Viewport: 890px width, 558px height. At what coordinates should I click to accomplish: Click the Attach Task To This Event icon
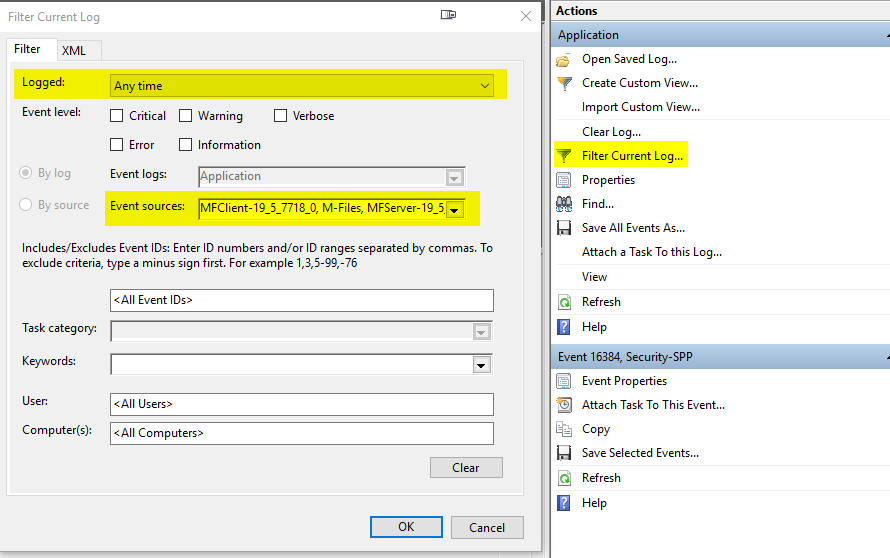pyautogui.click(x=564, y=405)
